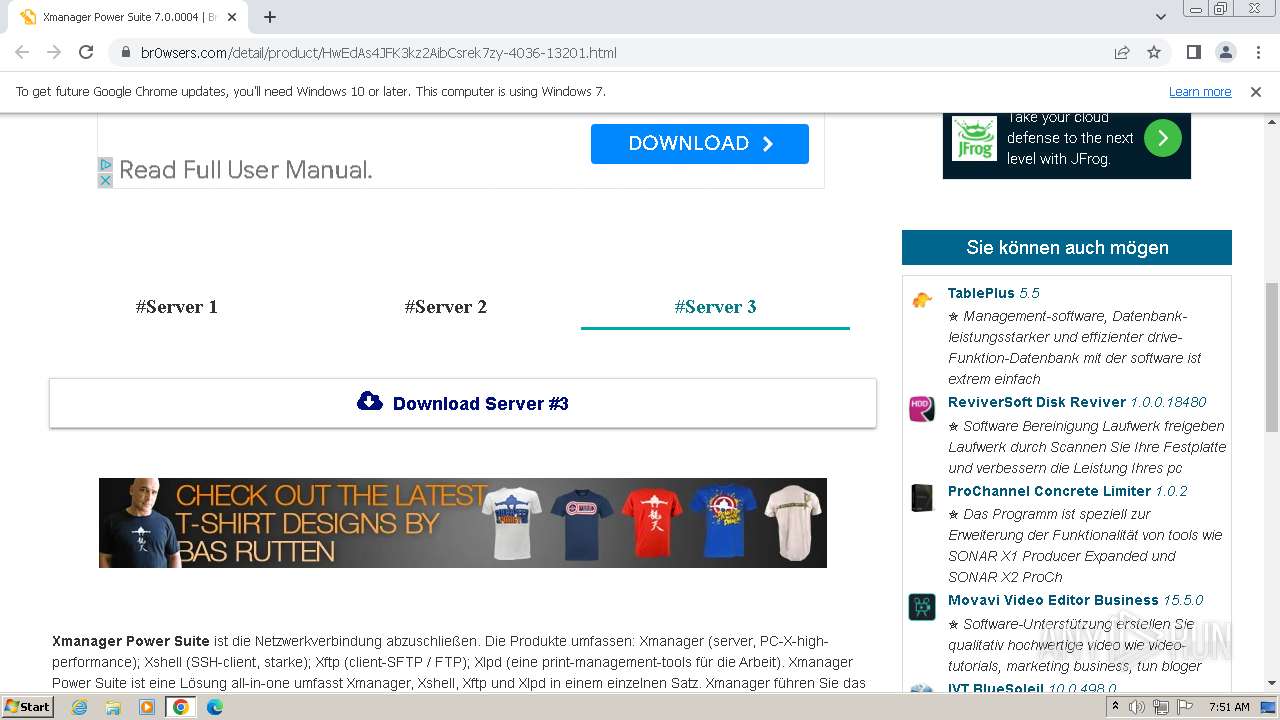Click the scrollbar up arrow
This screenshot has height=720, width=1280.
1272,120
